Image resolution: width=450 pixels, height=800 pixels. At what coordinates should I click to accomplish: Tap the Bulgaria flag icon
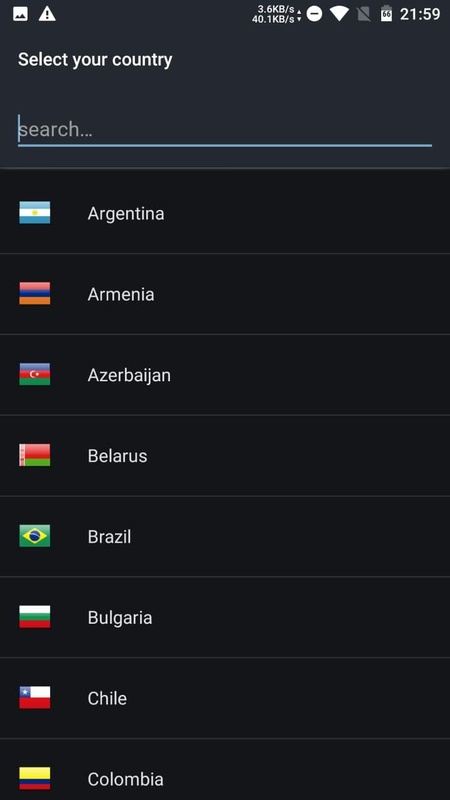tap(35, 617)
